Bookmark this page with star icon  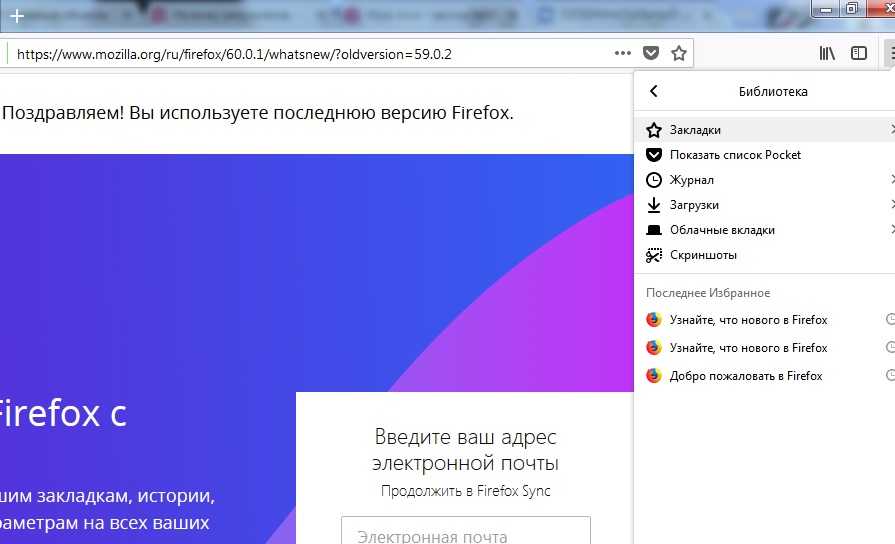pos(679,53)
